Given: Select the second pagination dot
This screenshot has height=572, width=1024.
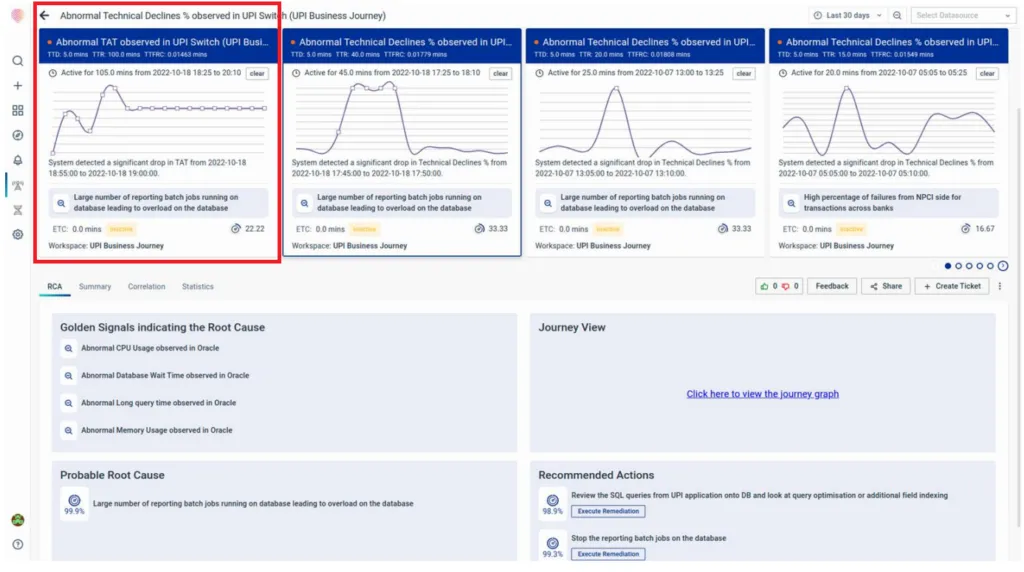Looking at the screenshot, I should [958, 266].
